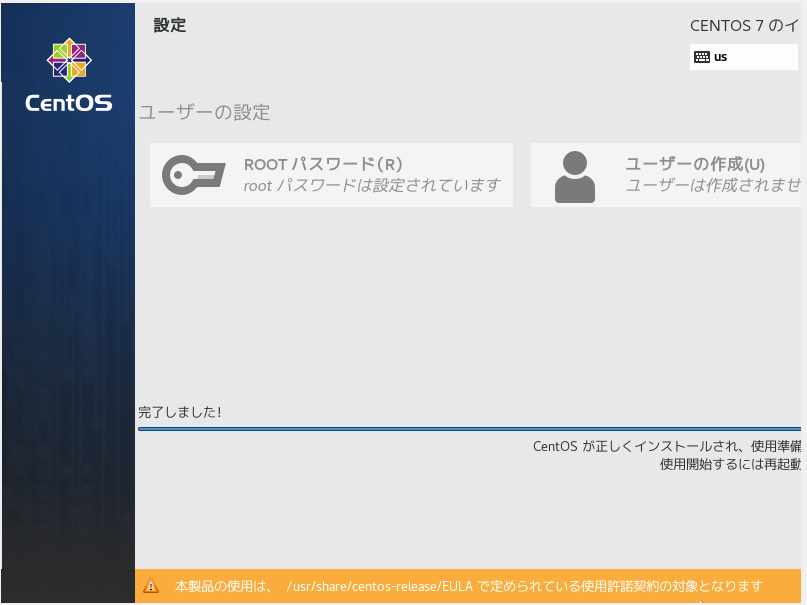807x605 pixels.
Task: Open ユーザーの作成(U) setting
Action: pyautogui.click(x=665, y=175)
